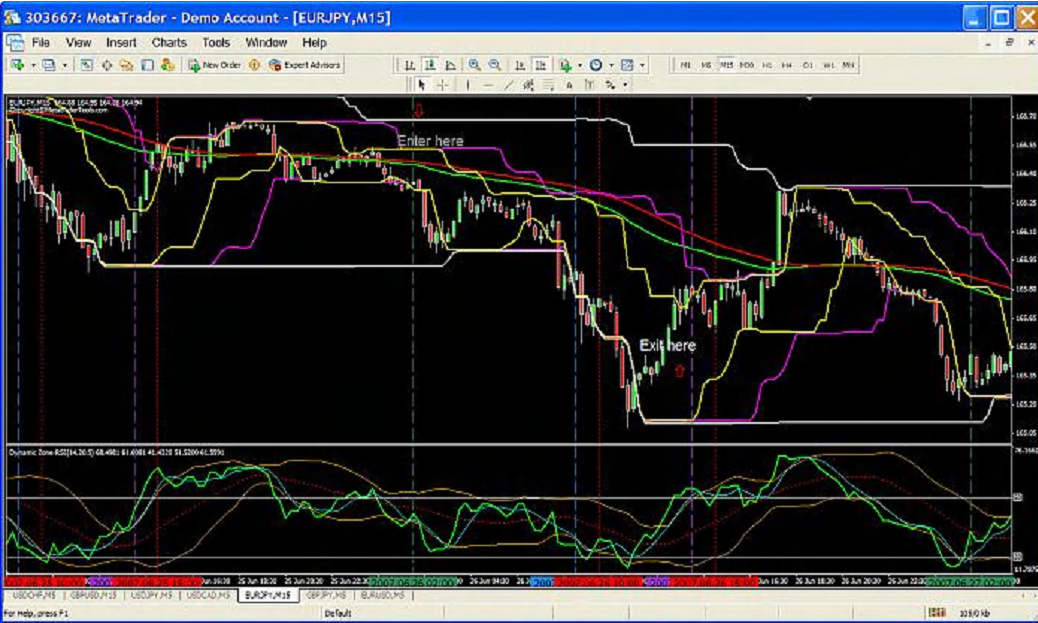Open the new chart icon
The width and height of the screenshot is (1038, 623).
(17, 65)
